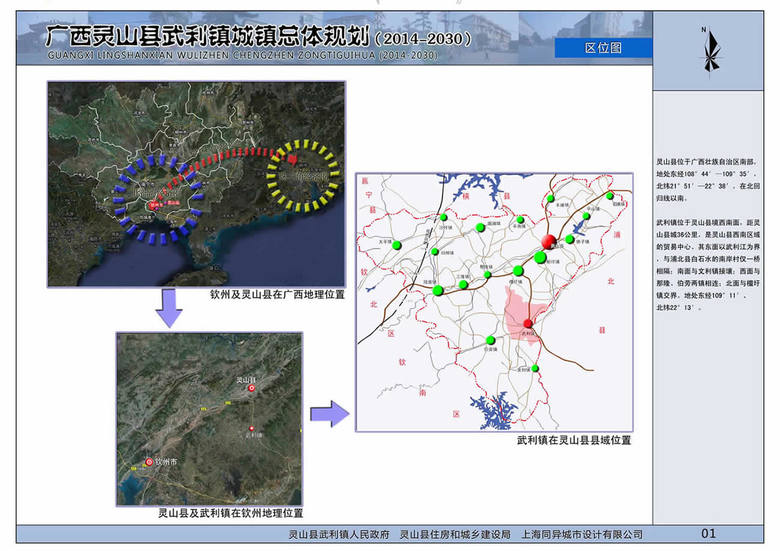
Task: Click the large red county seat marker
Action: click(548, 241)
